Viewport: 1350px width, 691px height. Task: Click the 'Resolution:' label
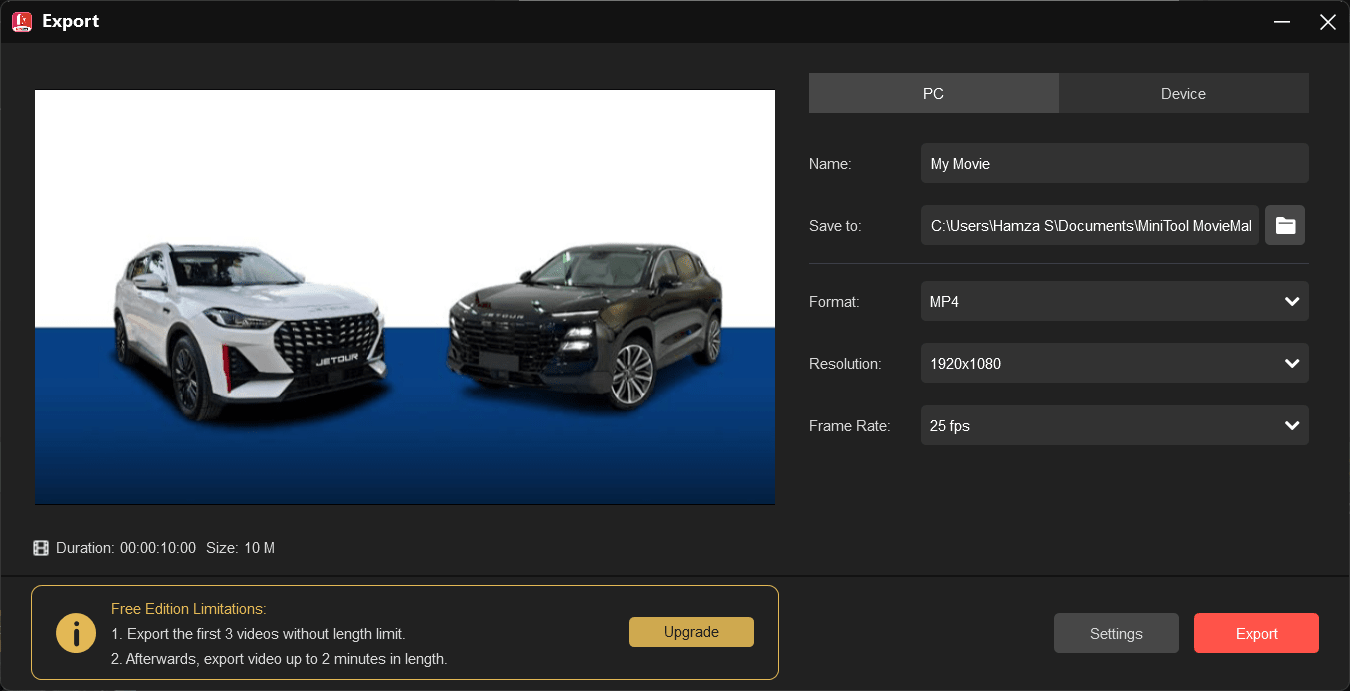coord(845,364)
